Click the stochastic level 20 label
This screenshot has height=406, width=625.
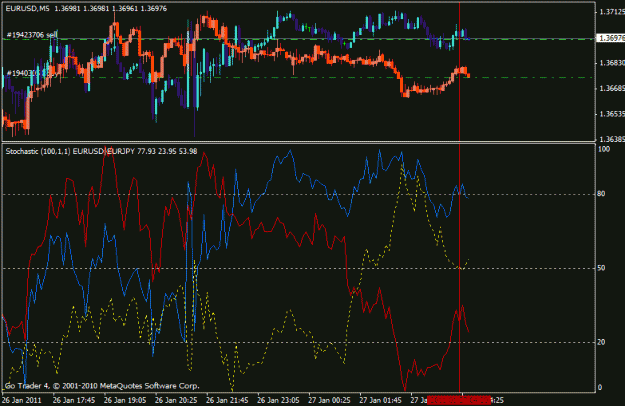coord(601,342)
